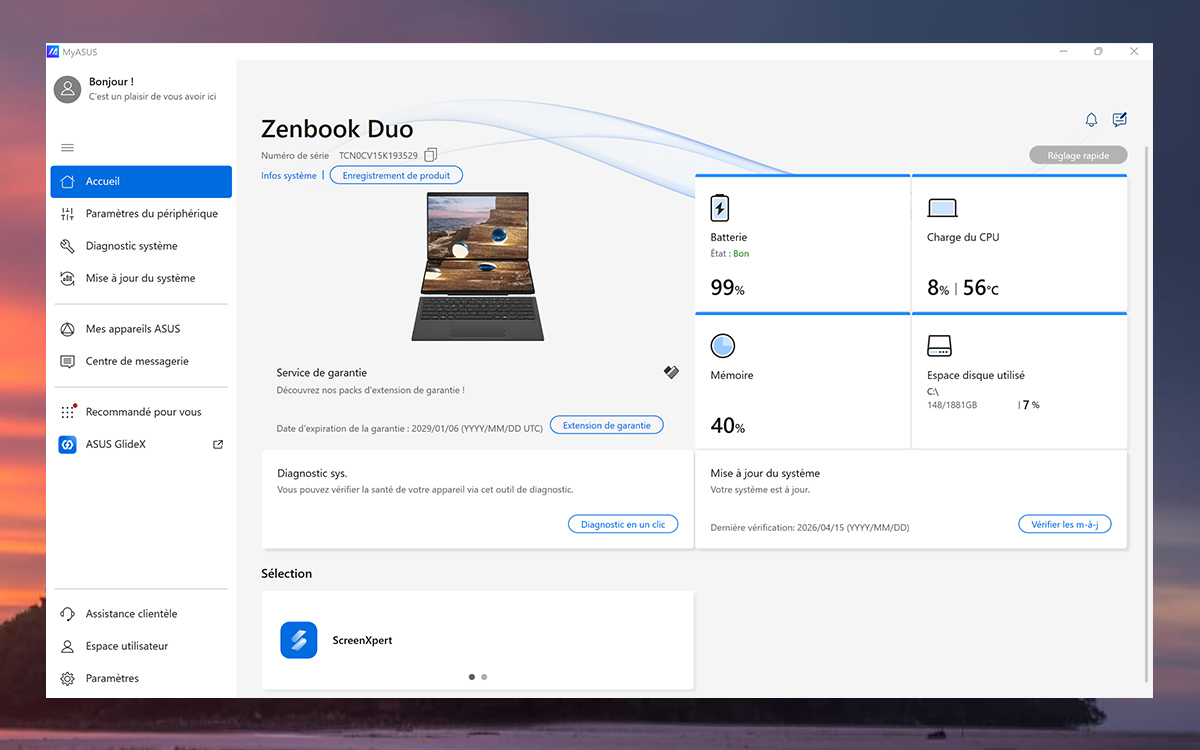
Task: Open notifications via the bell icon
Action: [1090, 120]
